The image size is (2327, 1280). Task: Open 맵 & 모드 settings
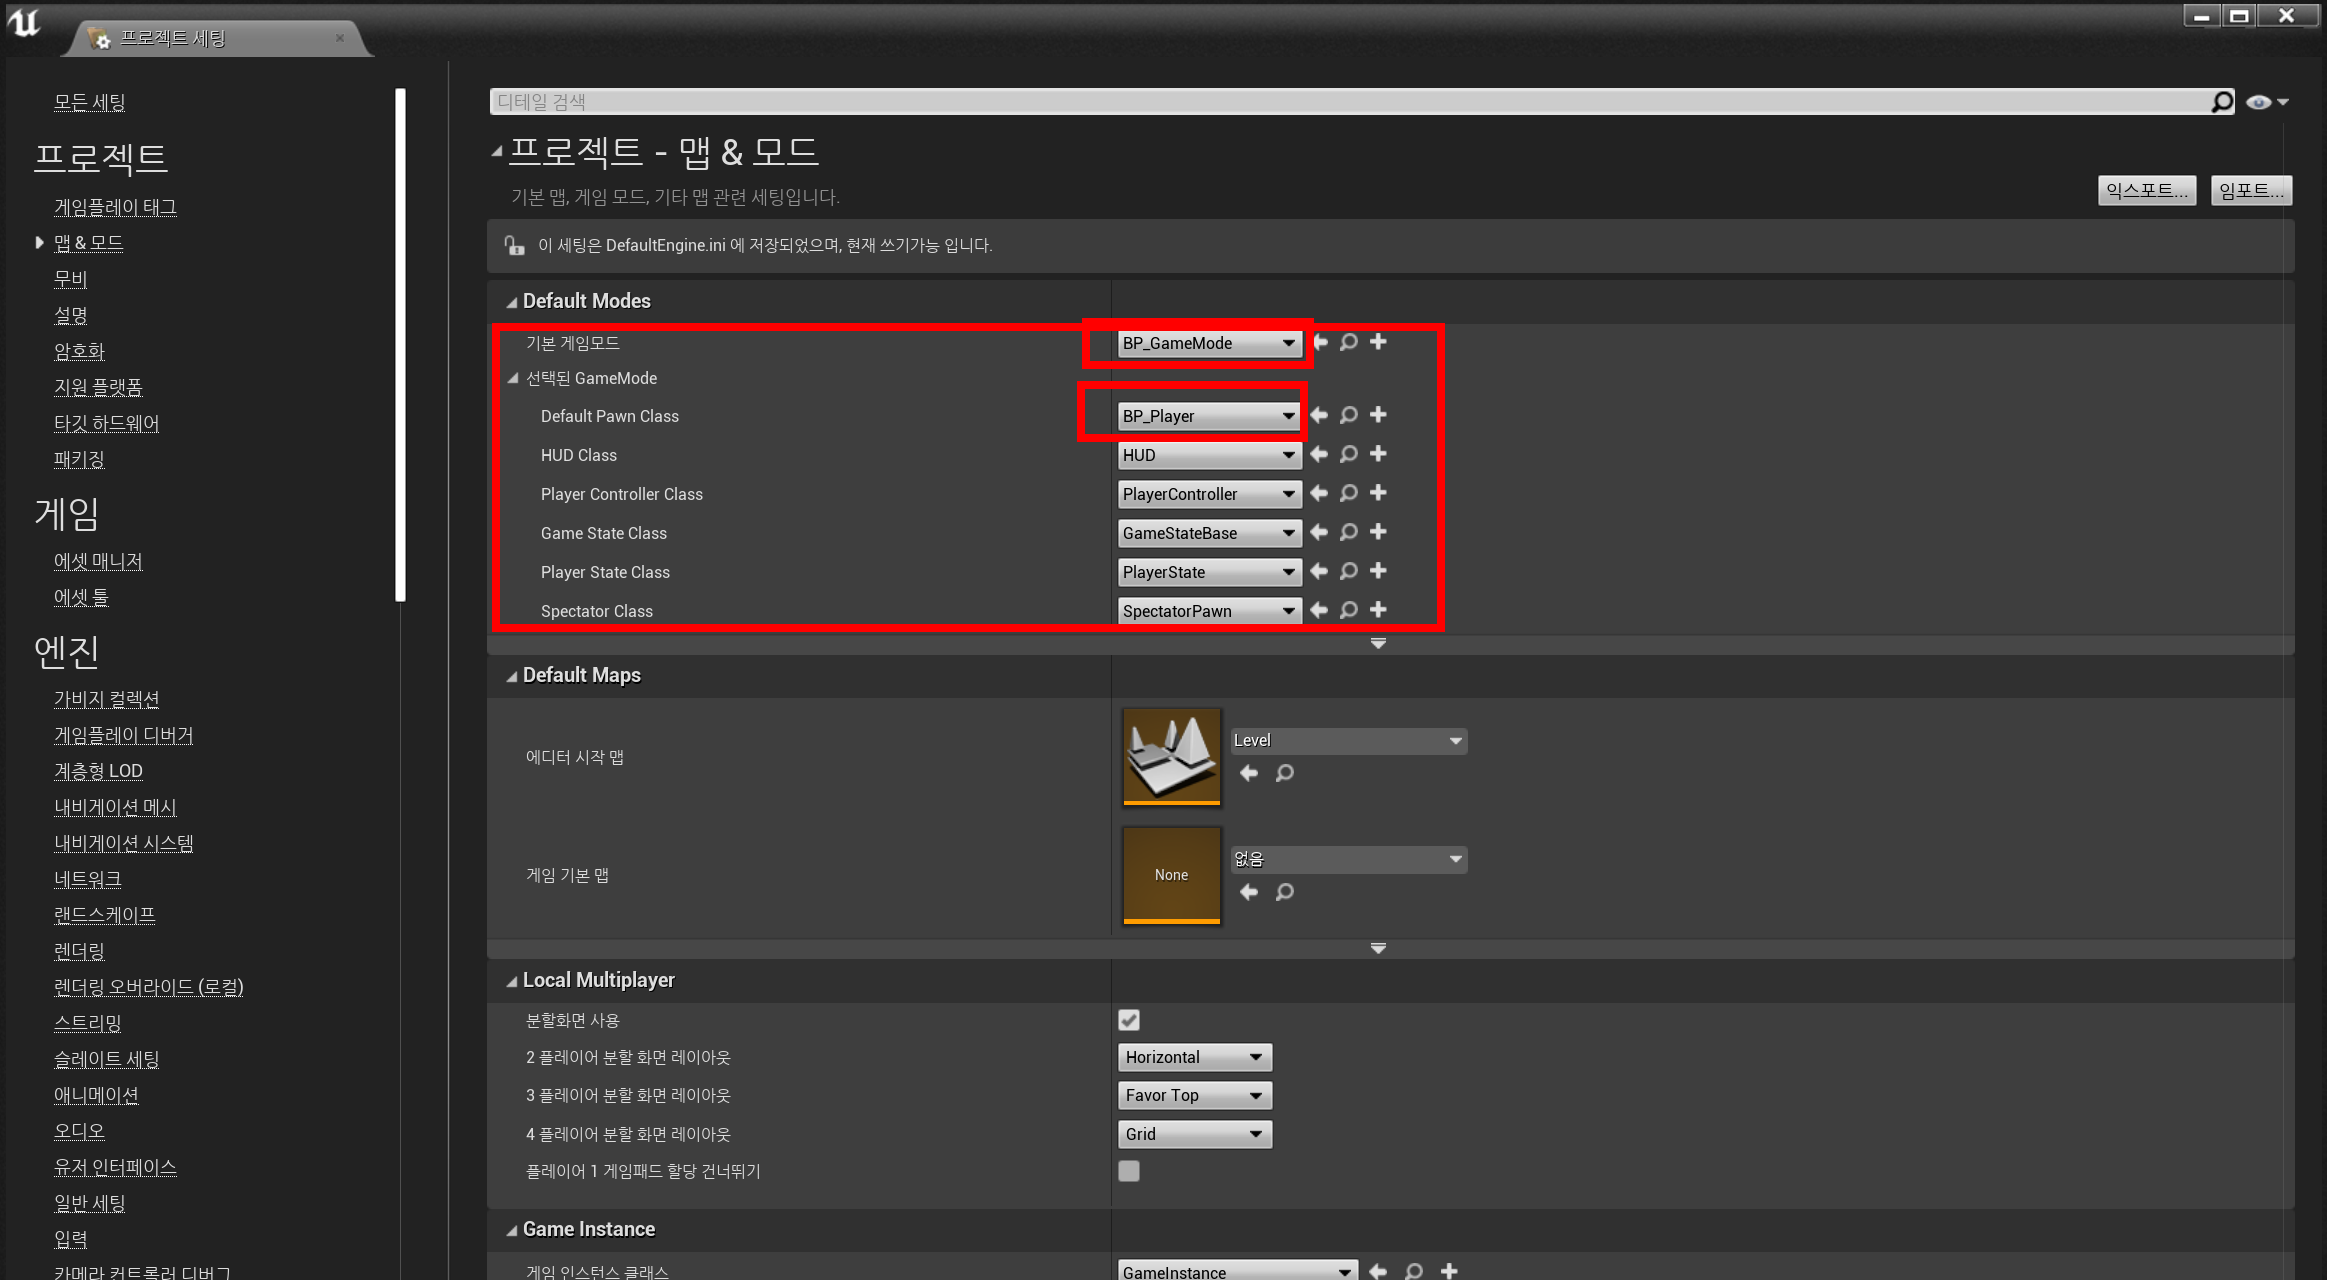[88, 243]
